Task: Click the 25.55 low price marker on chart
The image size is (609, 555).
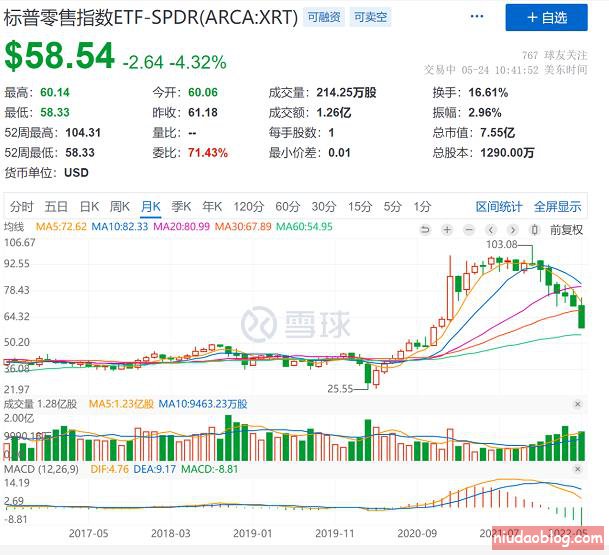Action: (x=340, y=389)
